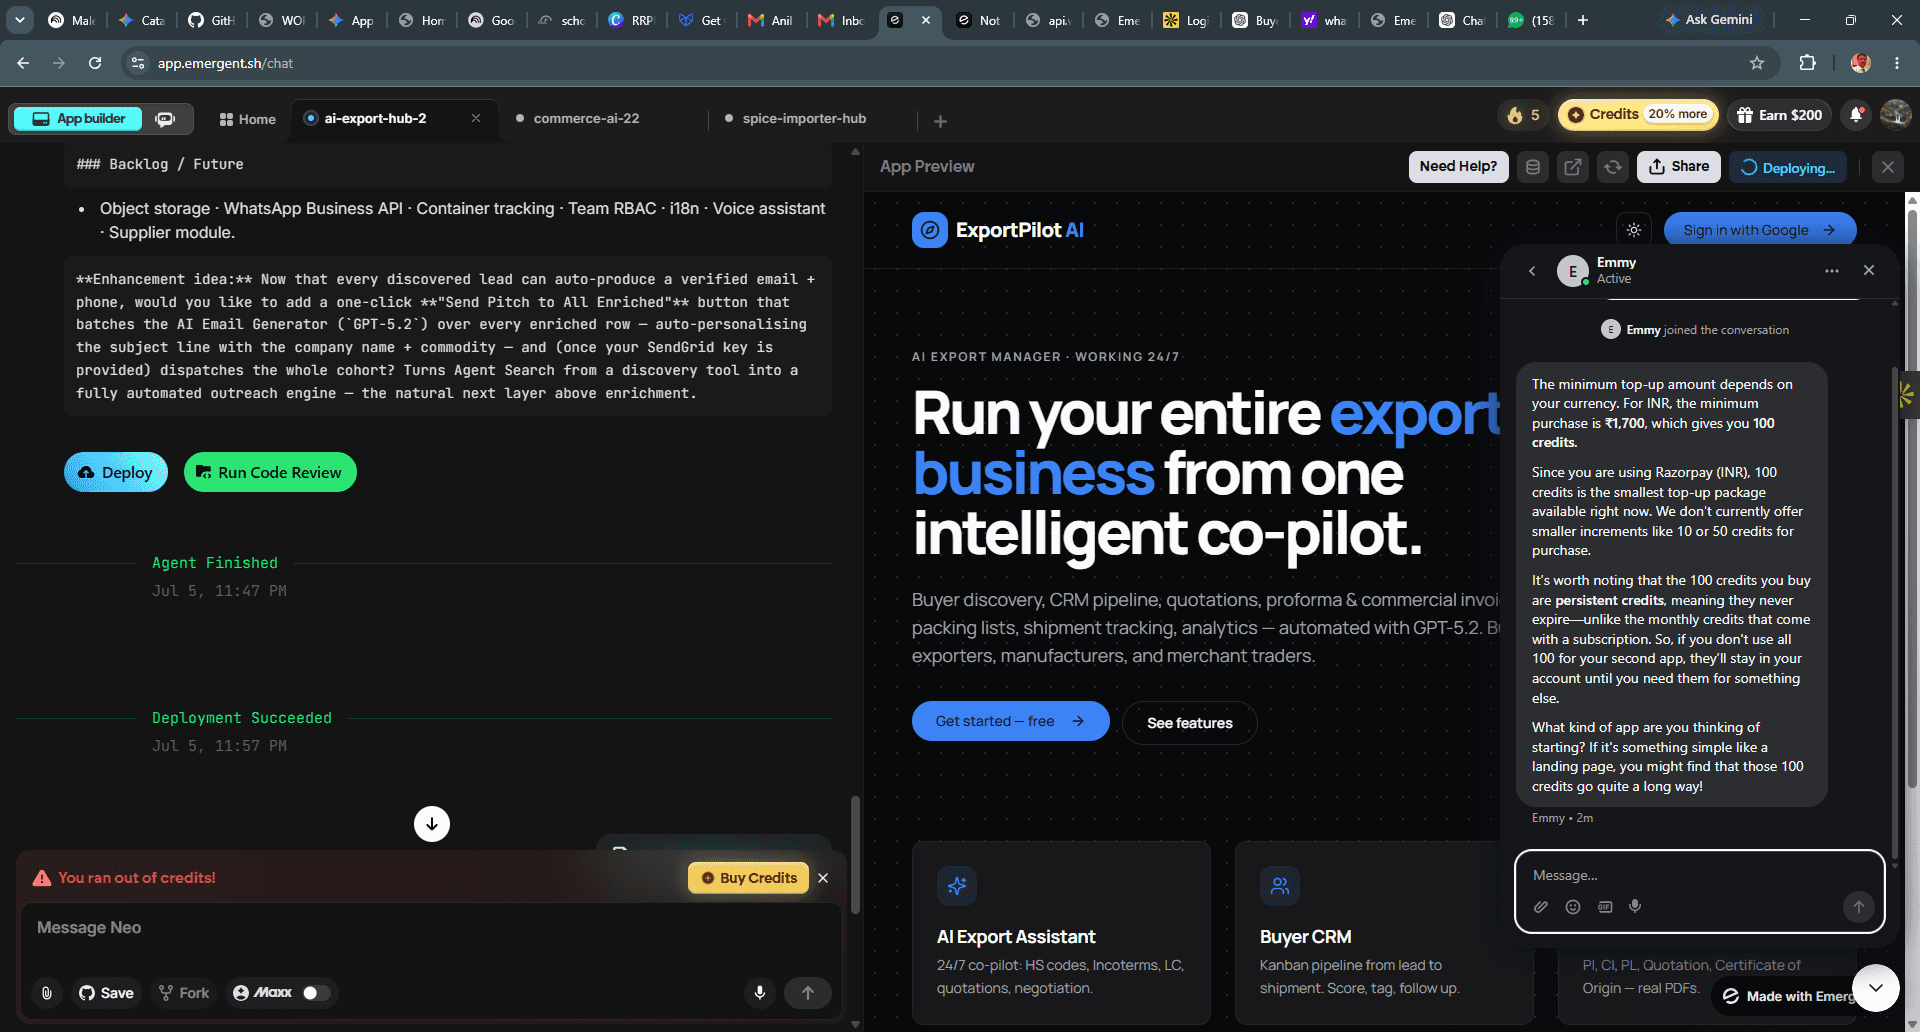
Task: Click the chat panel scrollbar
Action: click(855, 854)
